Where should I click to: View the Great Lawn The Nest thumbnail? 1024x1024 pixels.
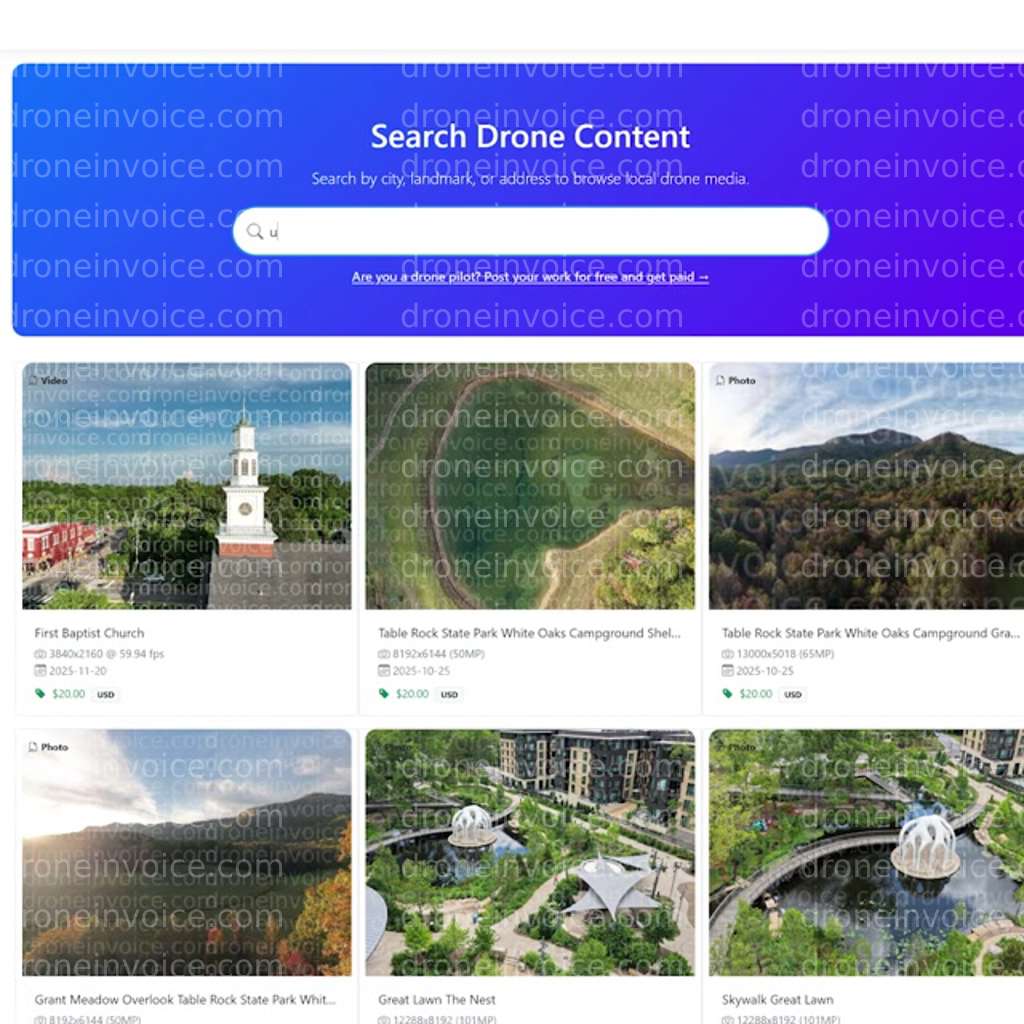tap(530, 852)
